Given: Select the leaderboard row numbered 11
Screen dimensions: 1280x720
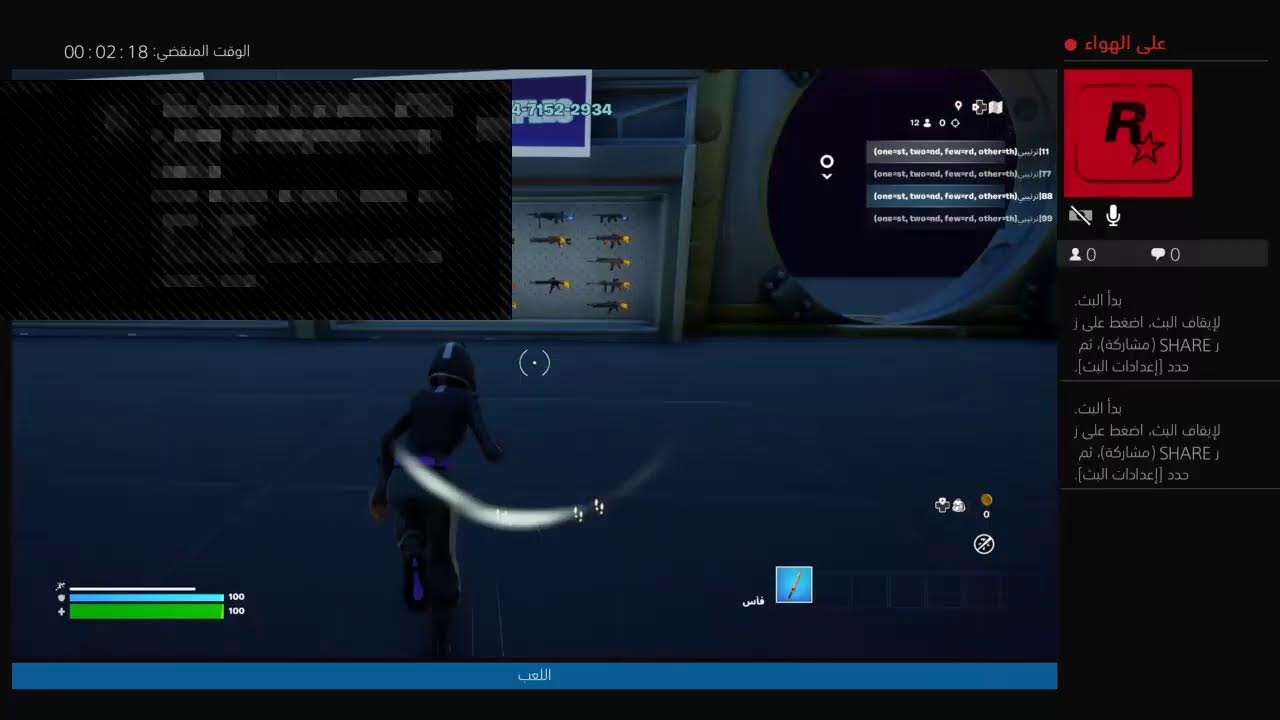Looking at the screenshot, I should [x=960, y=152].
